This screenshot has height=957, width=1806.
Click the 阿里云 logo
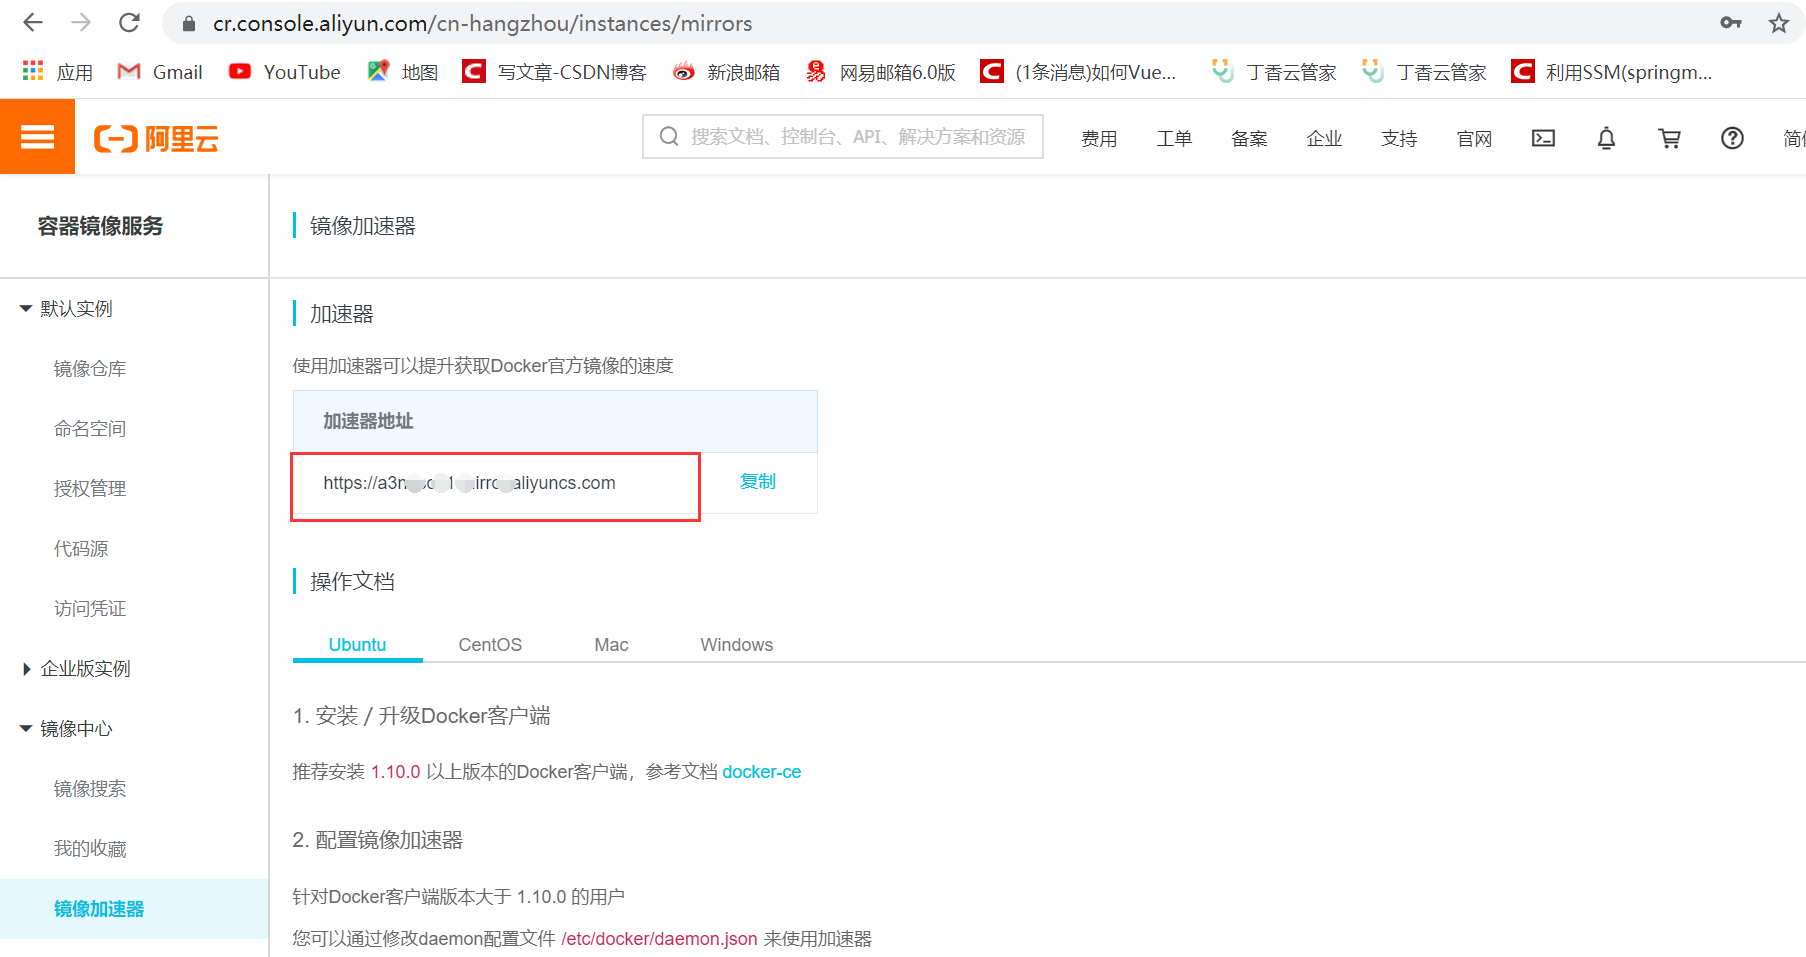pyautogui.click(x=156, y=138)
